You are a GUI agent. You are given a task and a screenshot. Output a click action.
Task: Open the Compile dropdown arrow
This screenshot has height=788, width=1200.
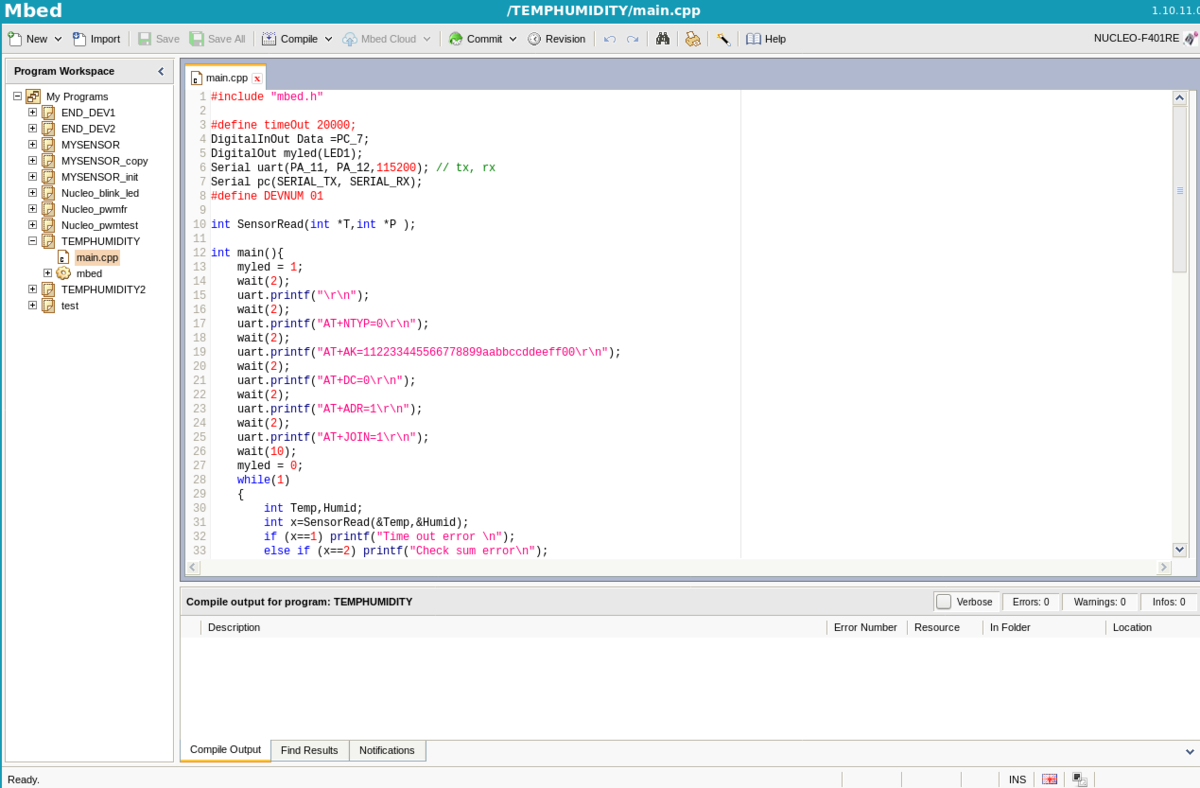coord(328,39)
